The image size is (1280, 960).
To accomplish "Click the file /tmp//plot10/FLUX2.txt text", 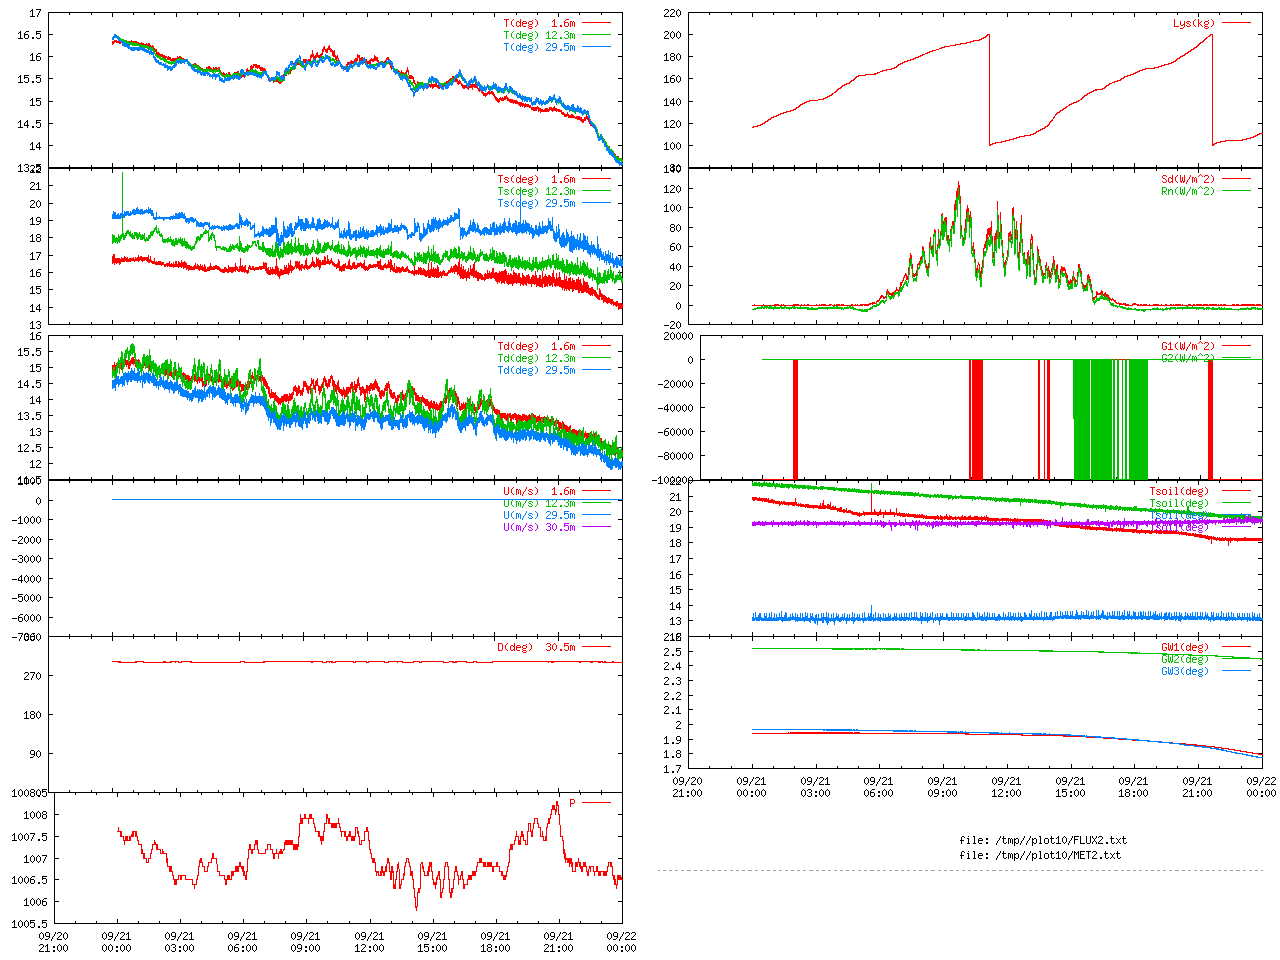I will coord(1043,840).
